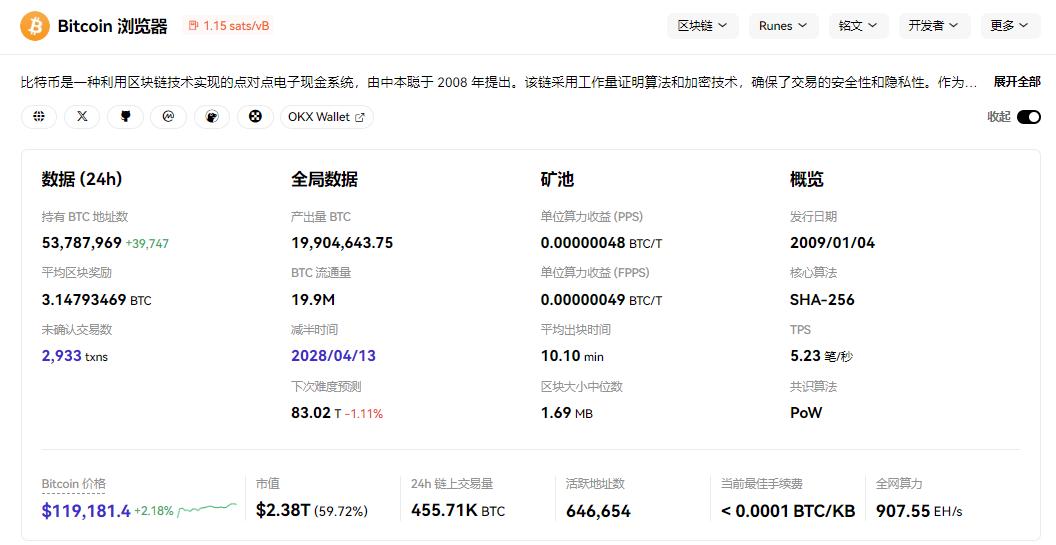The width and height of the screenshot is (1056, 545).
Task: Open the CoinMarketCap icon link
Action: 168,117
